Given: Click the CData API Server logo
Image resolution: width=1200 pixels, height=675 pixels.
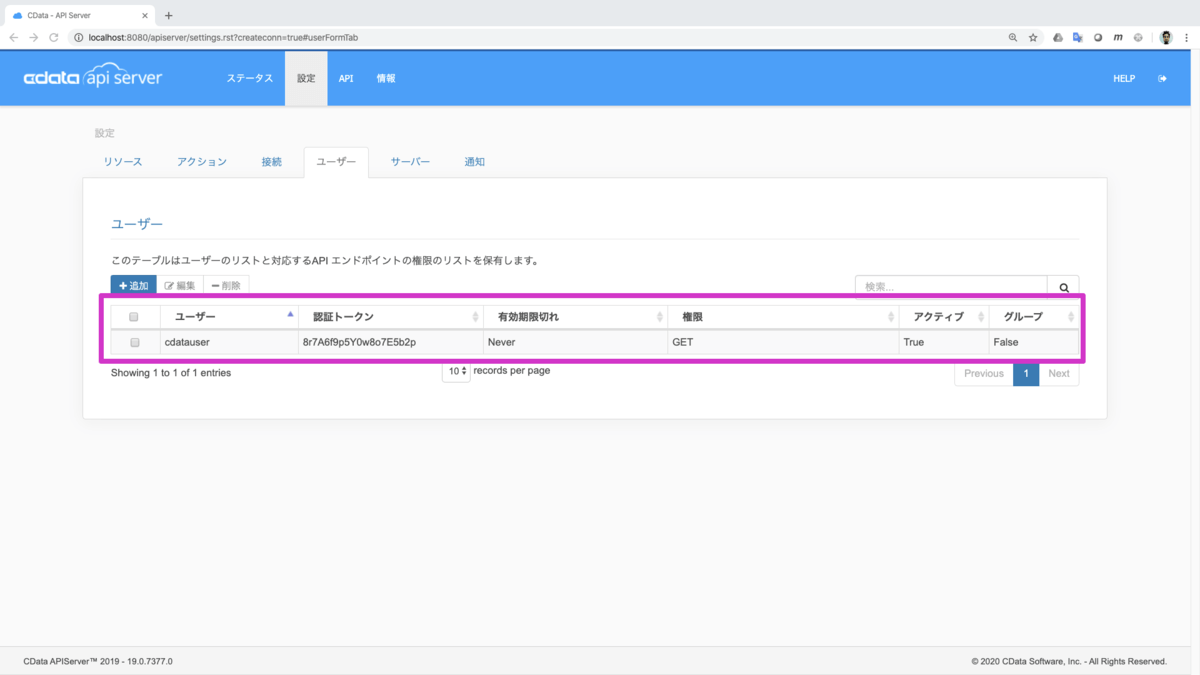Looking at the screenshot, I should click(92, 78).
